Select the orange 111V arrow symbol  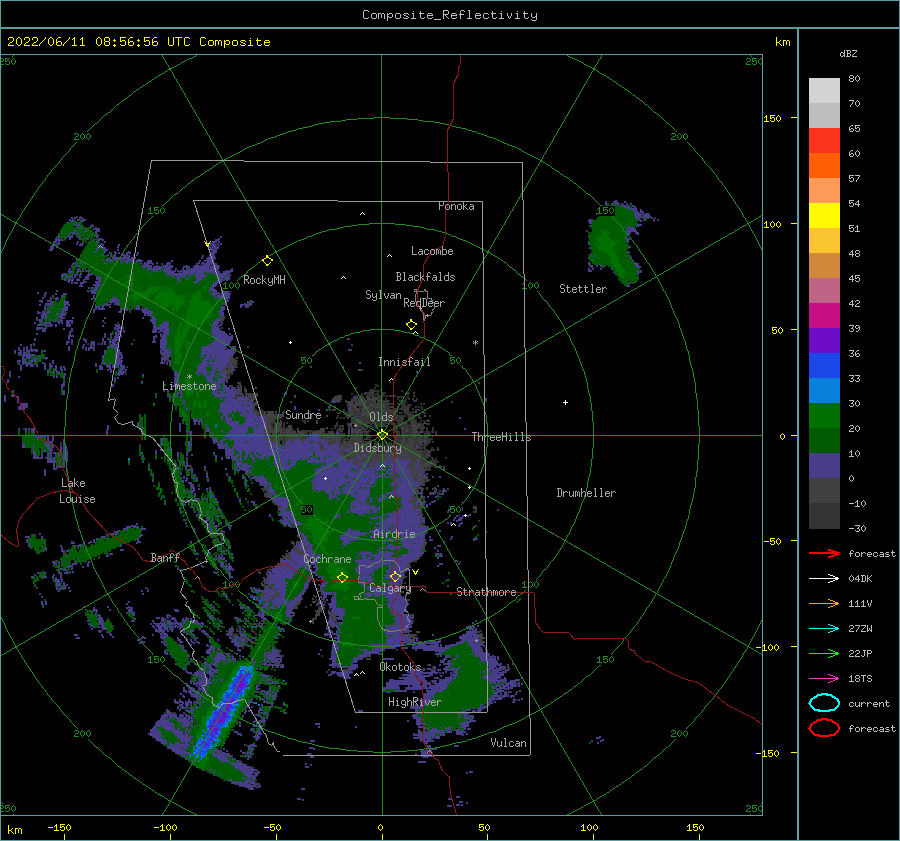[x=824, y=603]
